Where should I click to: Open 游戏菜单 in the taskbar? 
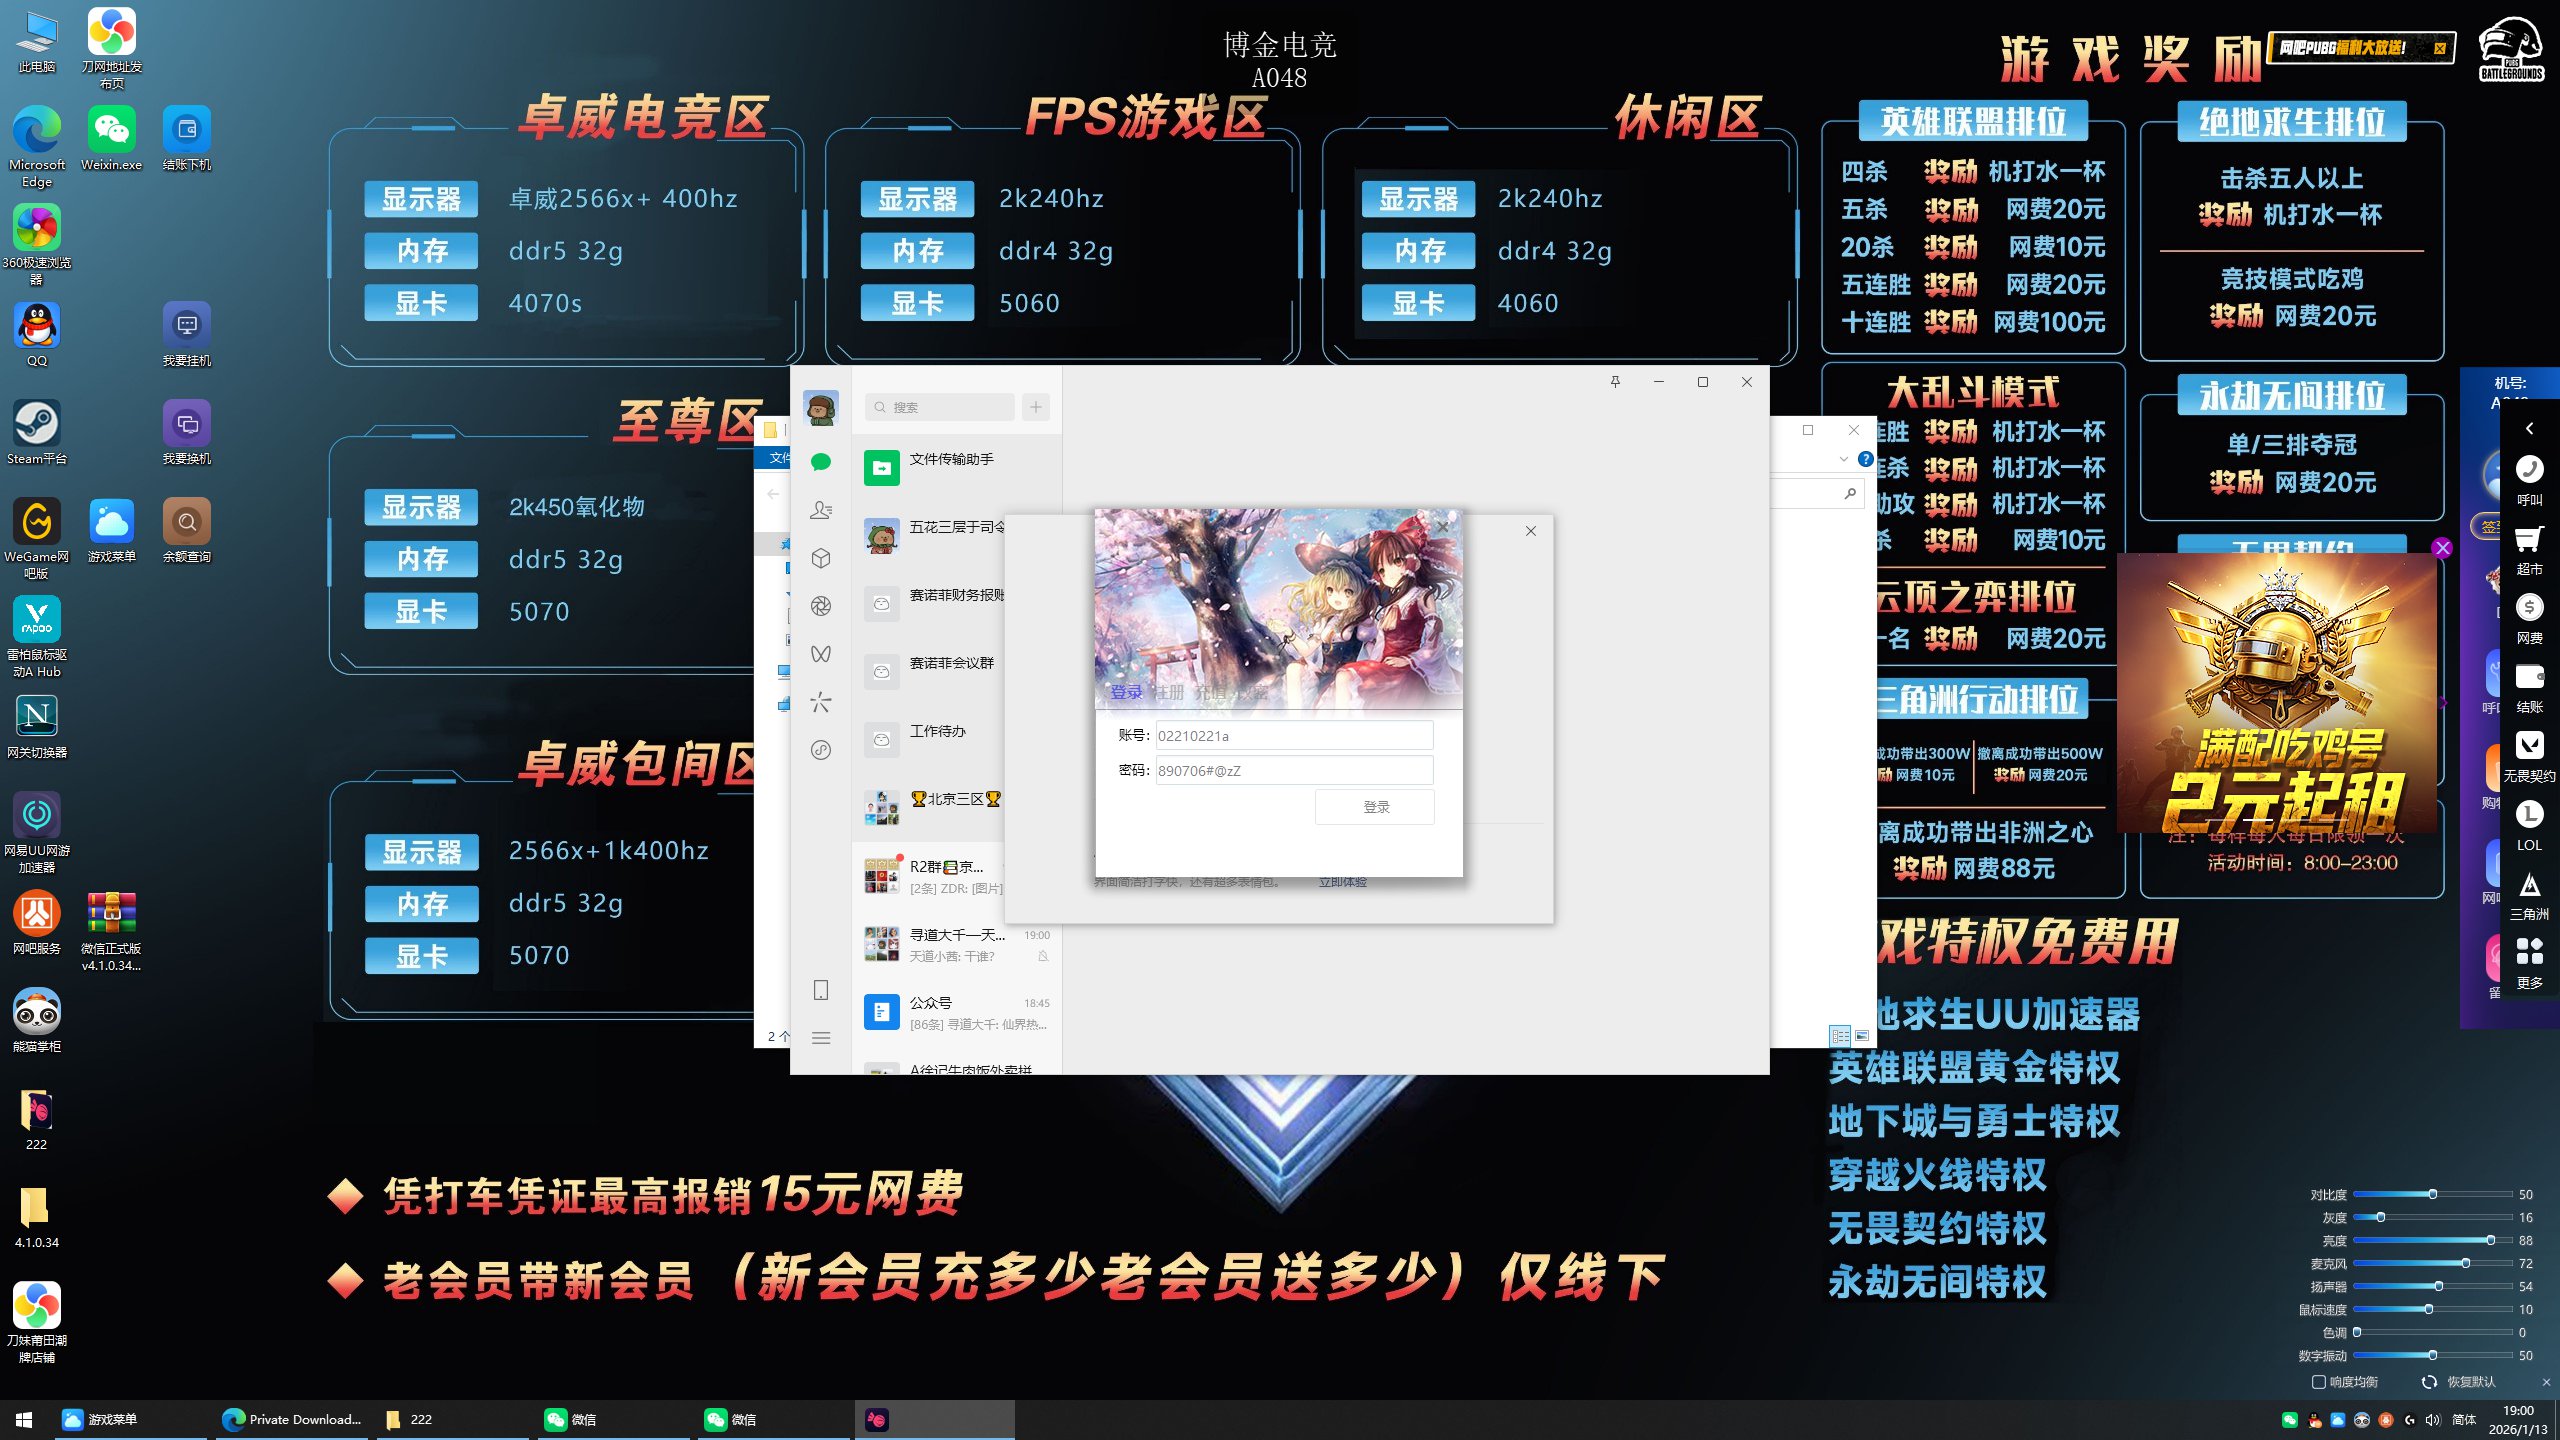coord(110,1419)
